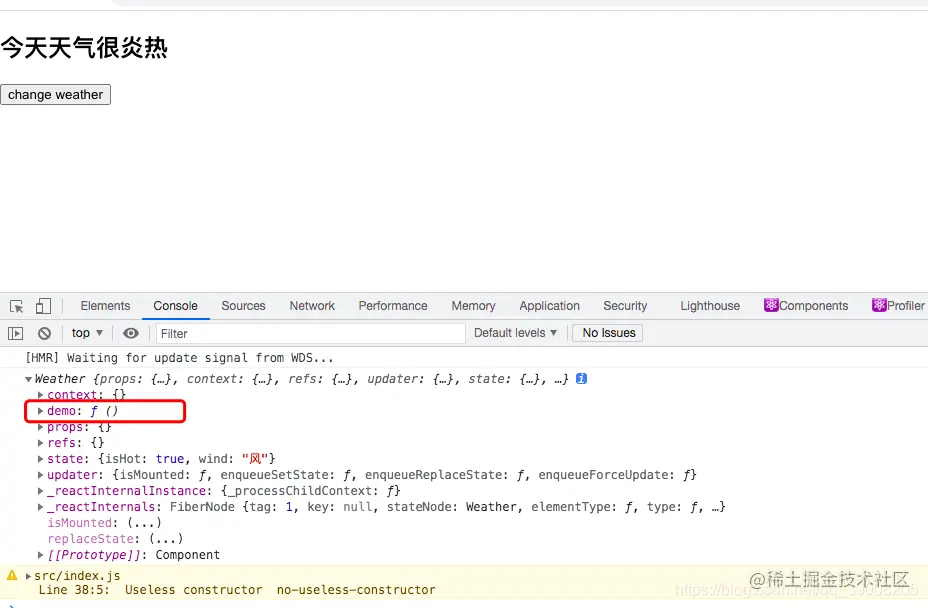Open the React Profiler tab
Image resolution: width=928 pixels, height=608 pixels.
898,306
